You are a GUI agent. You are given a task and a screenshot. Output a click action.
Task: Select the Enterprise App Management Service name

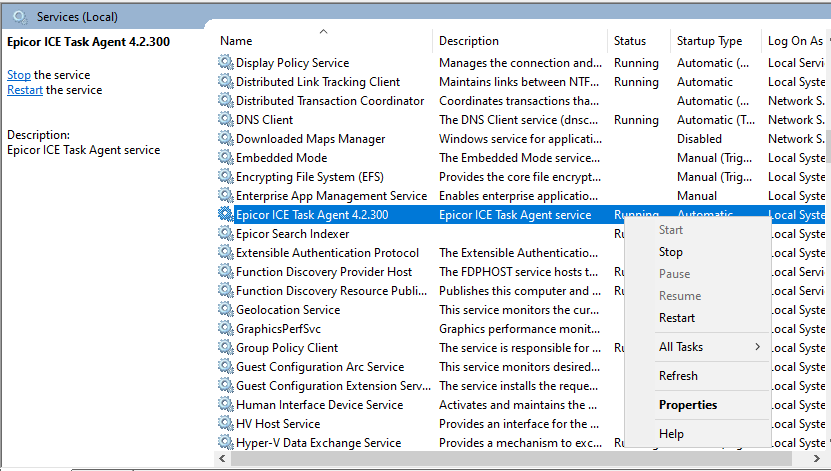click(331, 195)
